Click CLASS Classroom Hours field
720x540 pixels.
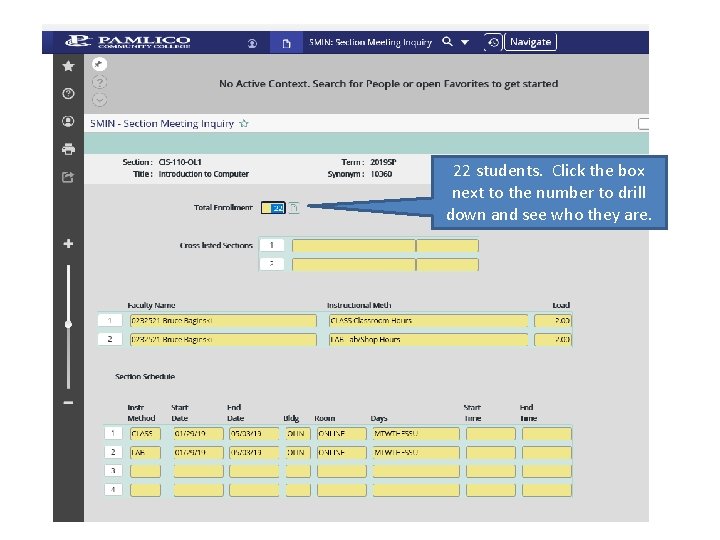click(428, 321)
